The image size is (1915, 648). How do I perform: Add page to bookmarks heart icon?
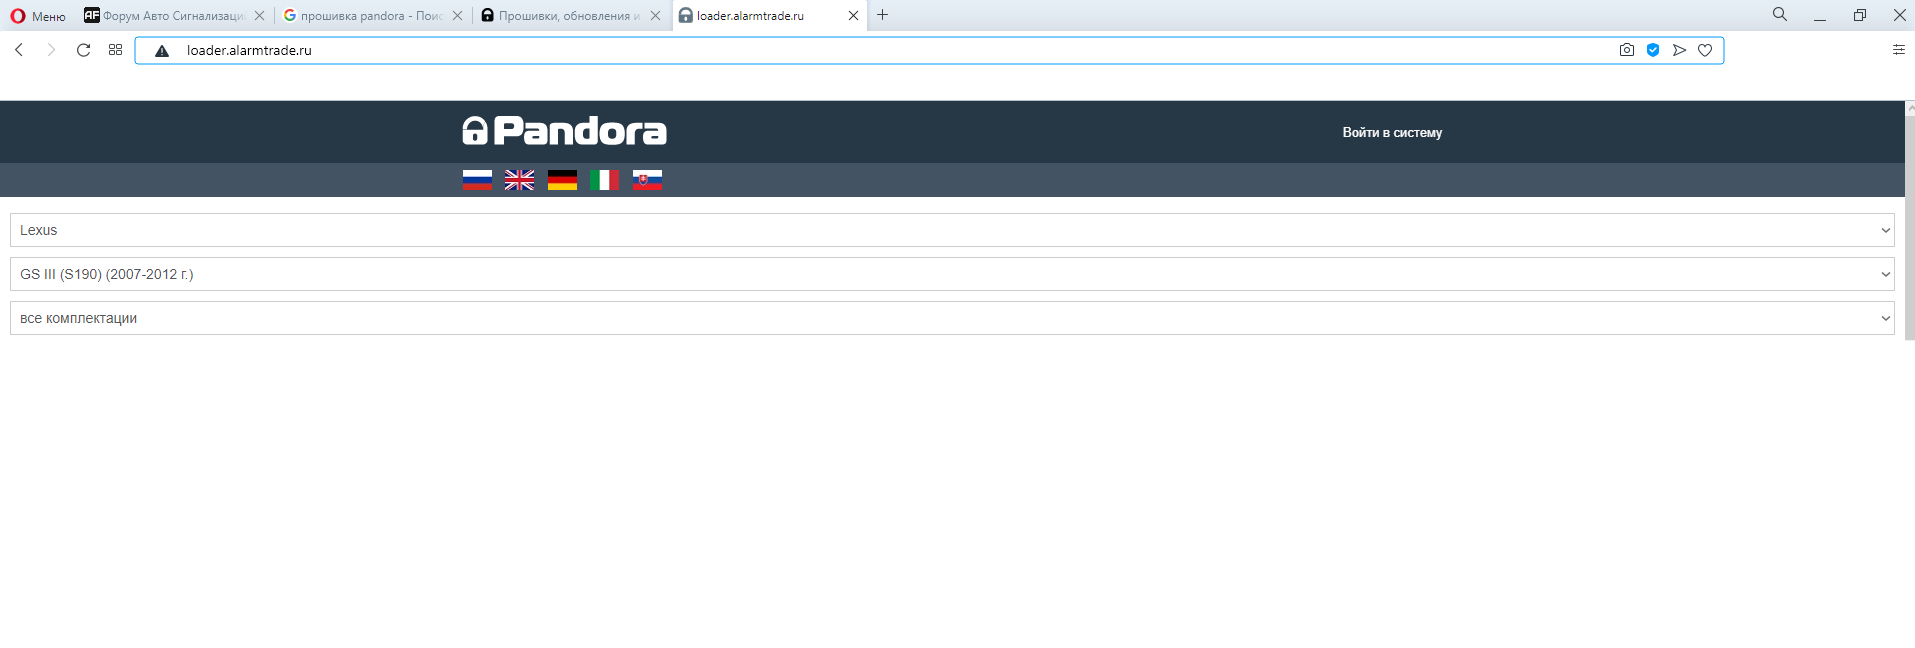pyautogui.click(x=1705, y=50)
